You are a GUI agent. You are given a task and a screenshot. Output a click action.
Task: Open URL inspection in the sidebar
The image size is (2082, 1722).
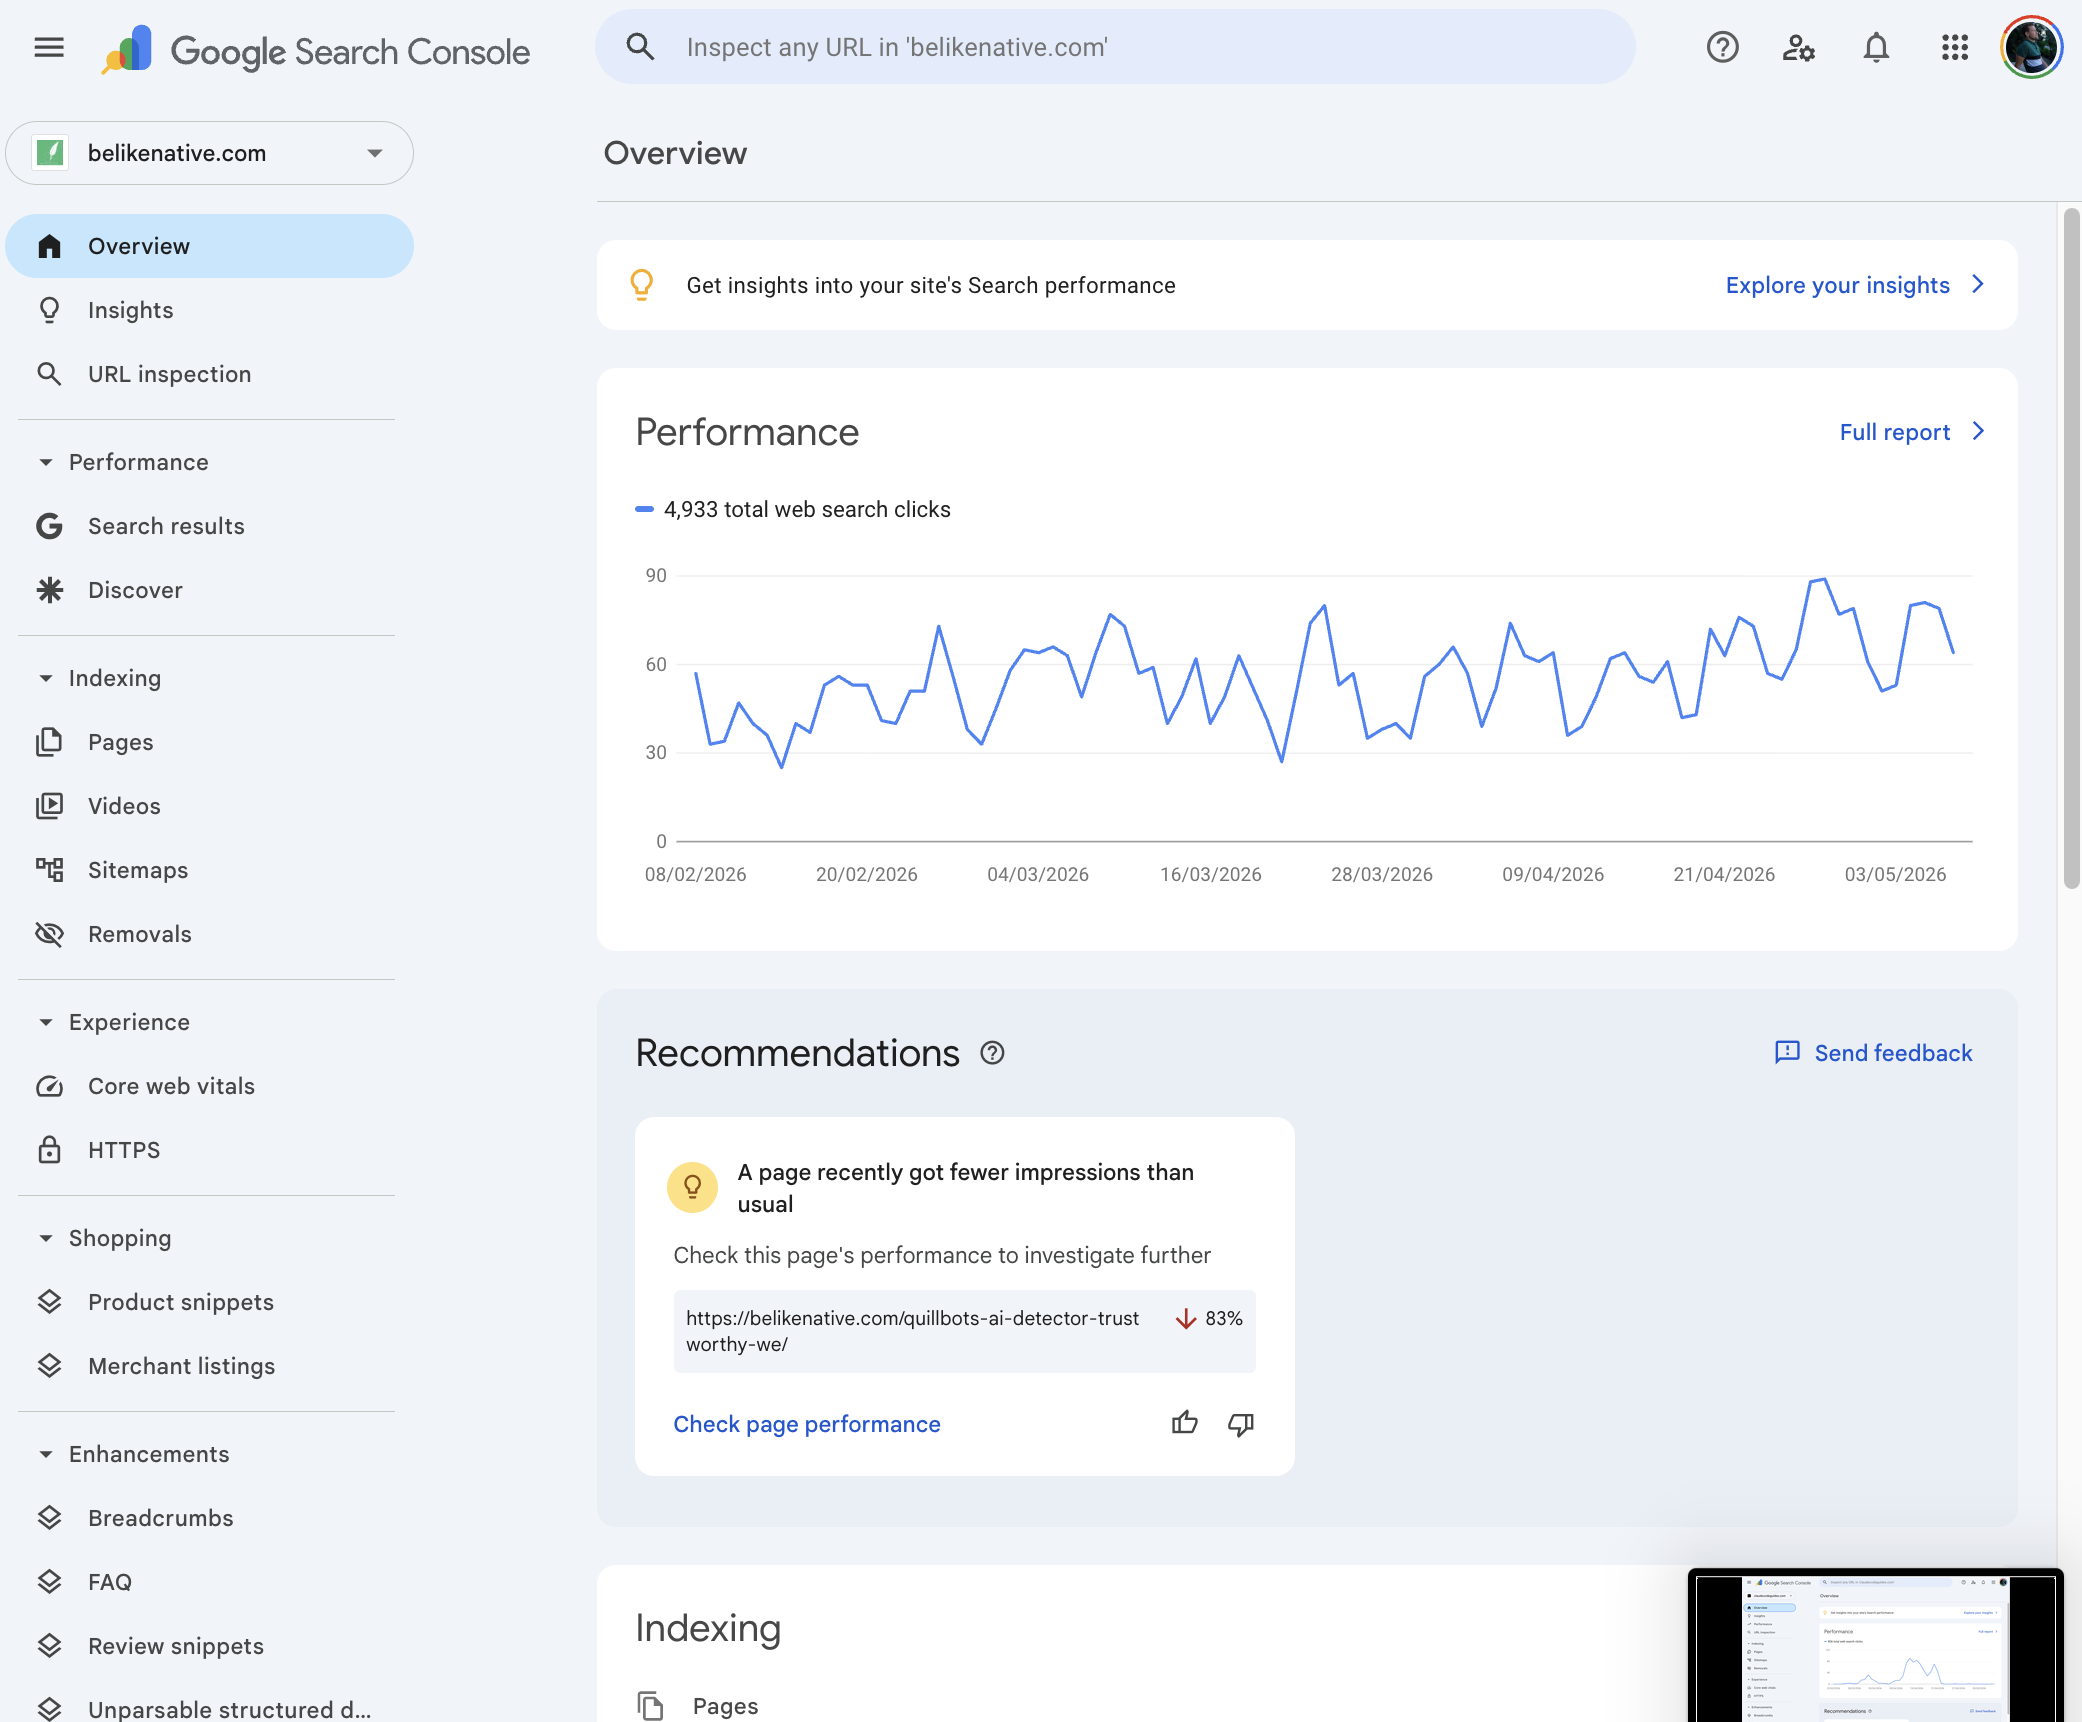click(x=210, y=374)
